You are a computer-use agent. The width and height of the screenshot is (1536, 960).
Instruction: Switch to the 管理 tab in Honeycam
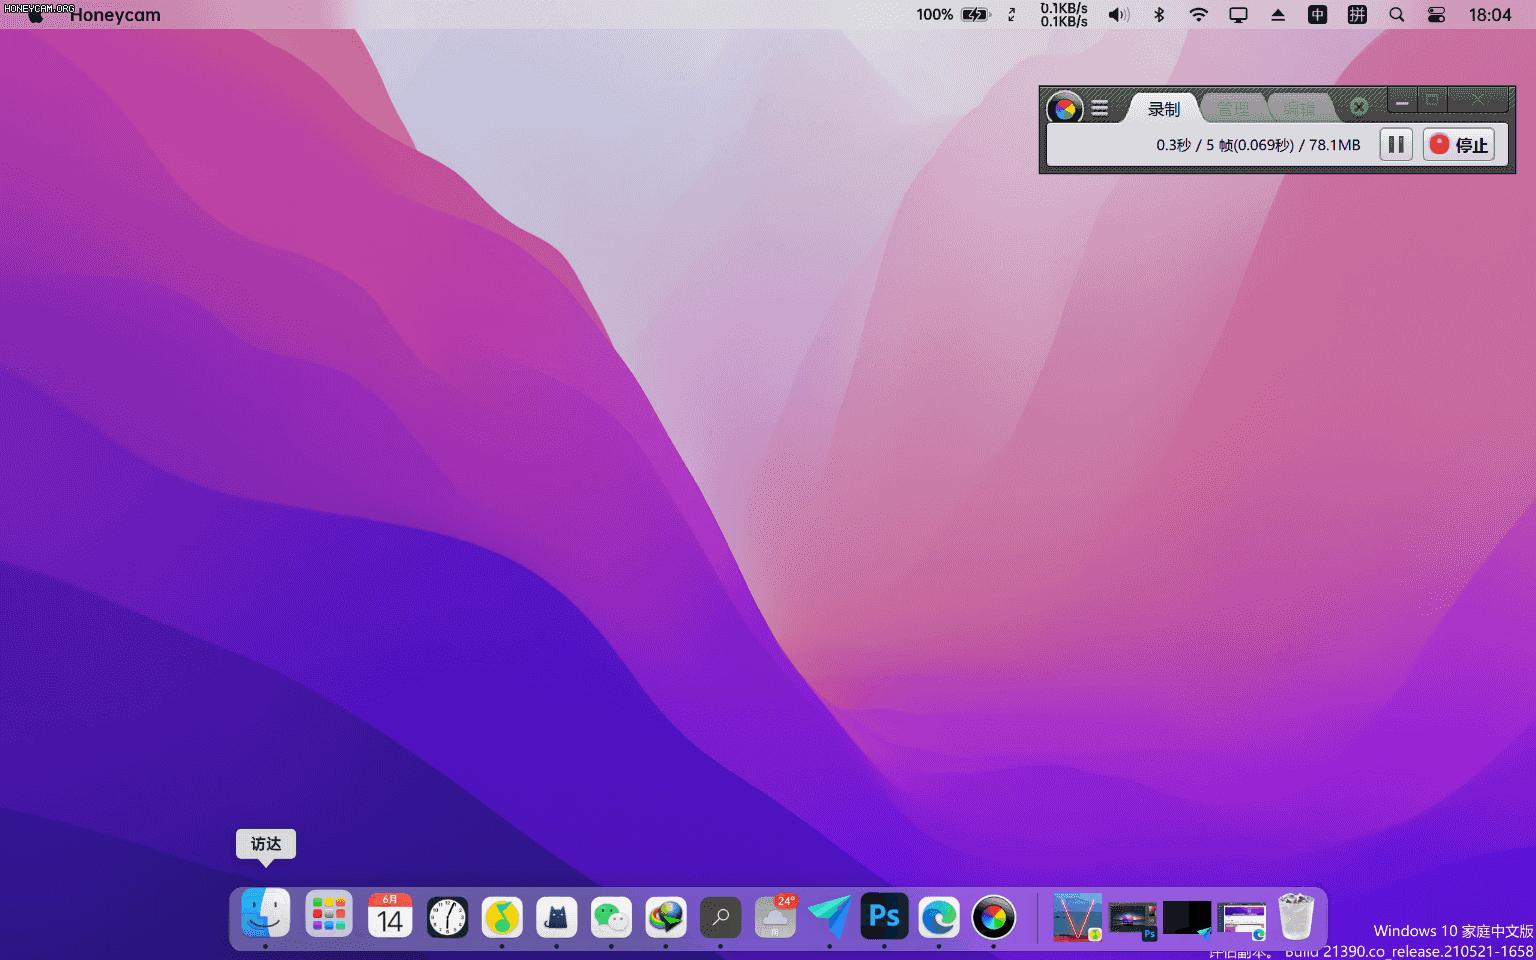[x=1233, y=108]
